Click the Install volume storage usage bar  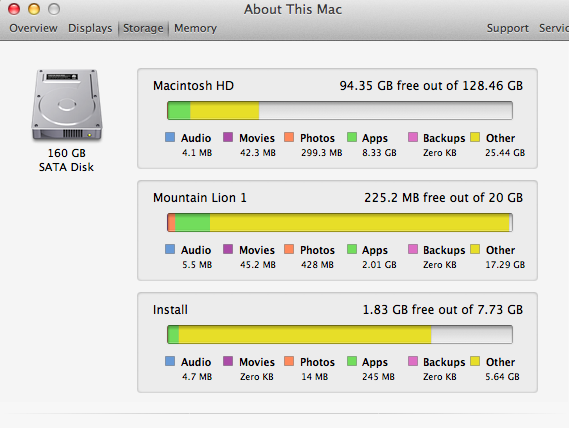click(340, 334)
